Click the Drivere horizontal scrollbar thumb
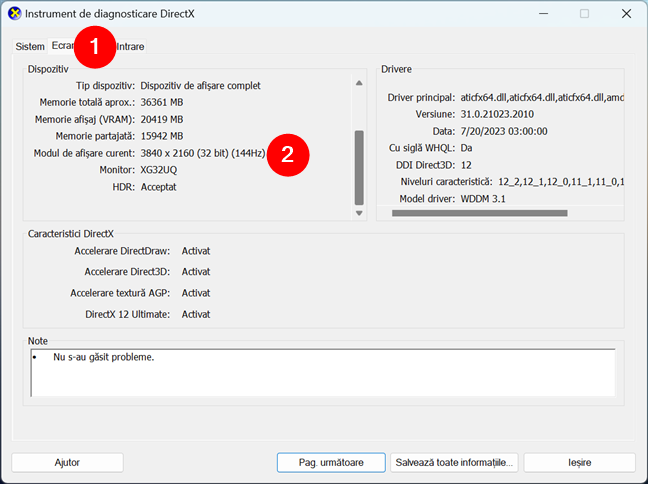The width and height of the screenshot is (648, 484). (x=479, y=213)
